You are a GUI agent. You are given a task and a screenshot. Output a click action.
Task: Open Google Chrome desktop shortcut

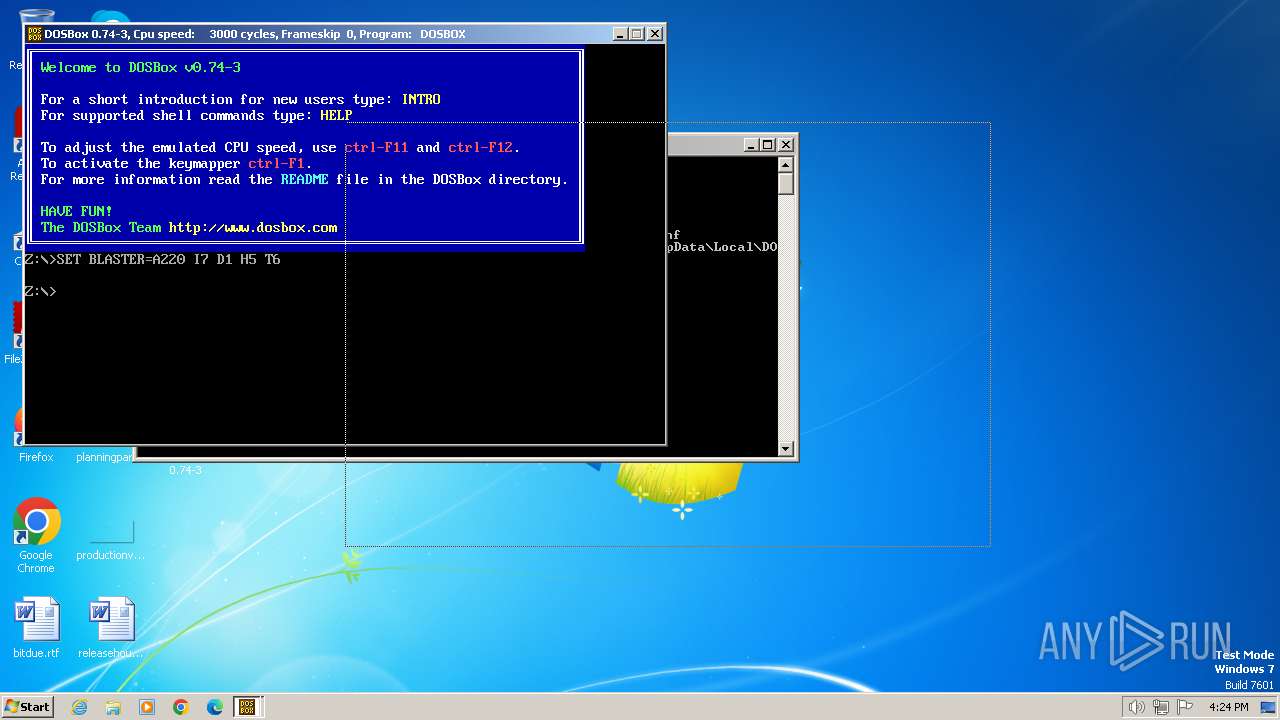point(36,536)
